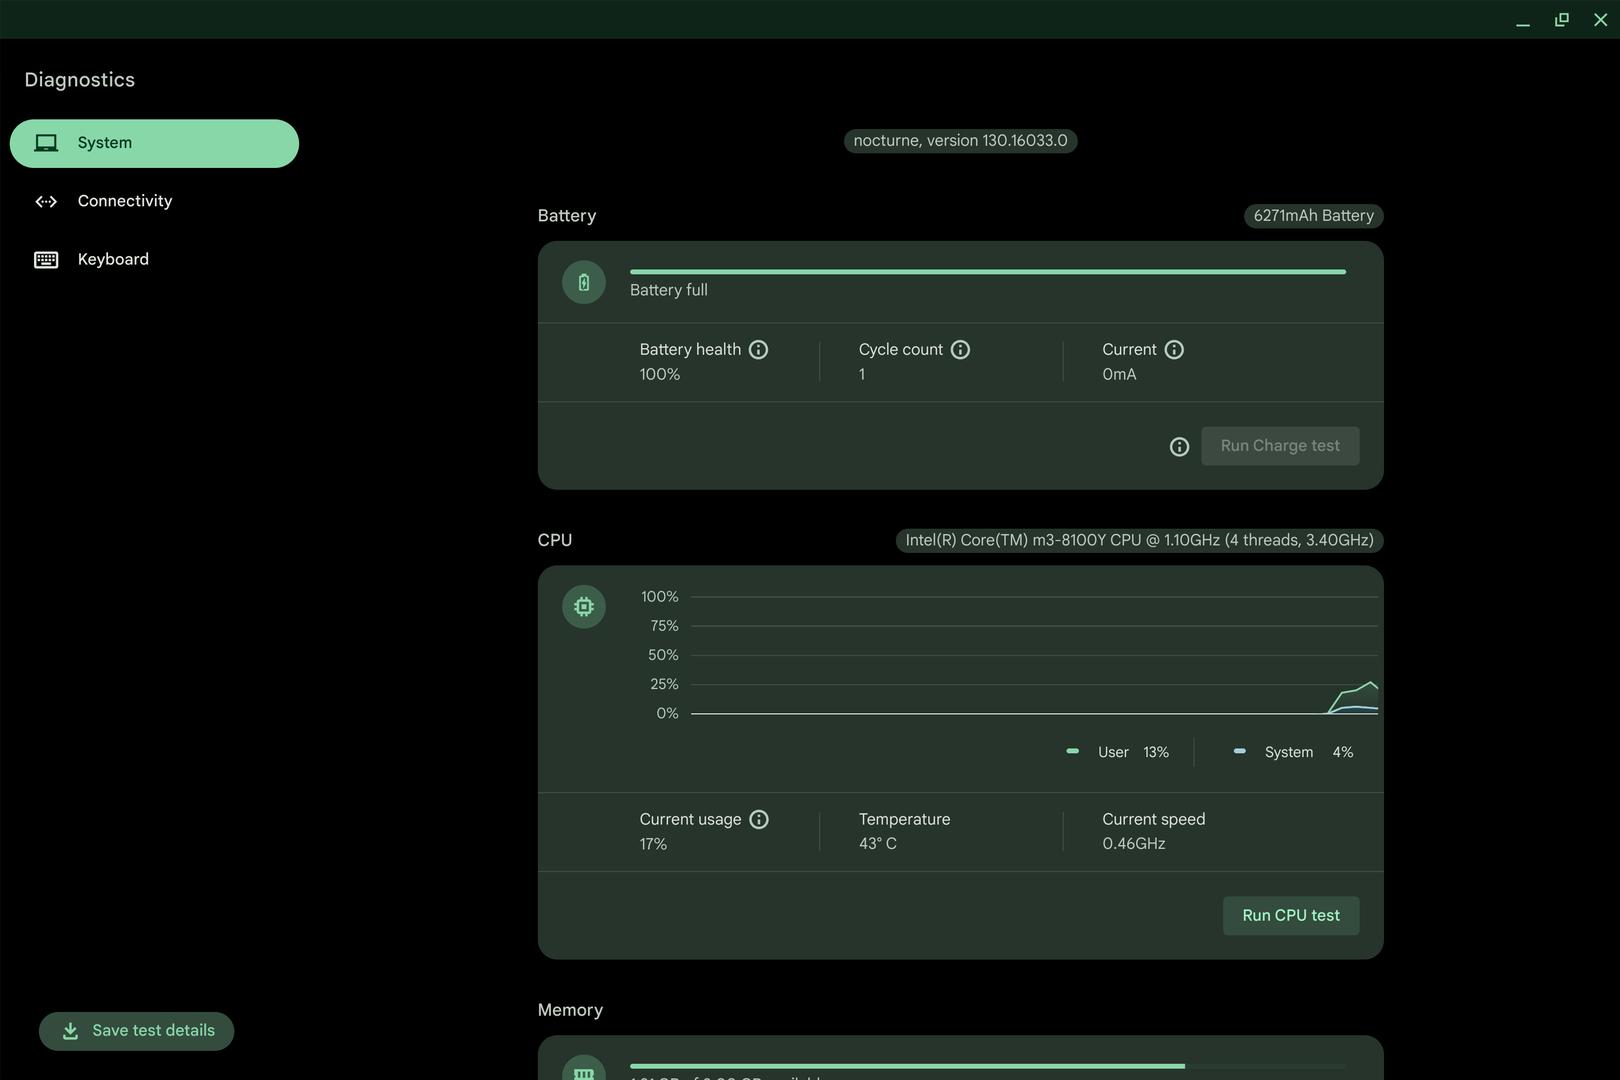The width and height of the screenshot is (1620, 1080).
Task: Click the Current info icon
Action: [1174, 350]
